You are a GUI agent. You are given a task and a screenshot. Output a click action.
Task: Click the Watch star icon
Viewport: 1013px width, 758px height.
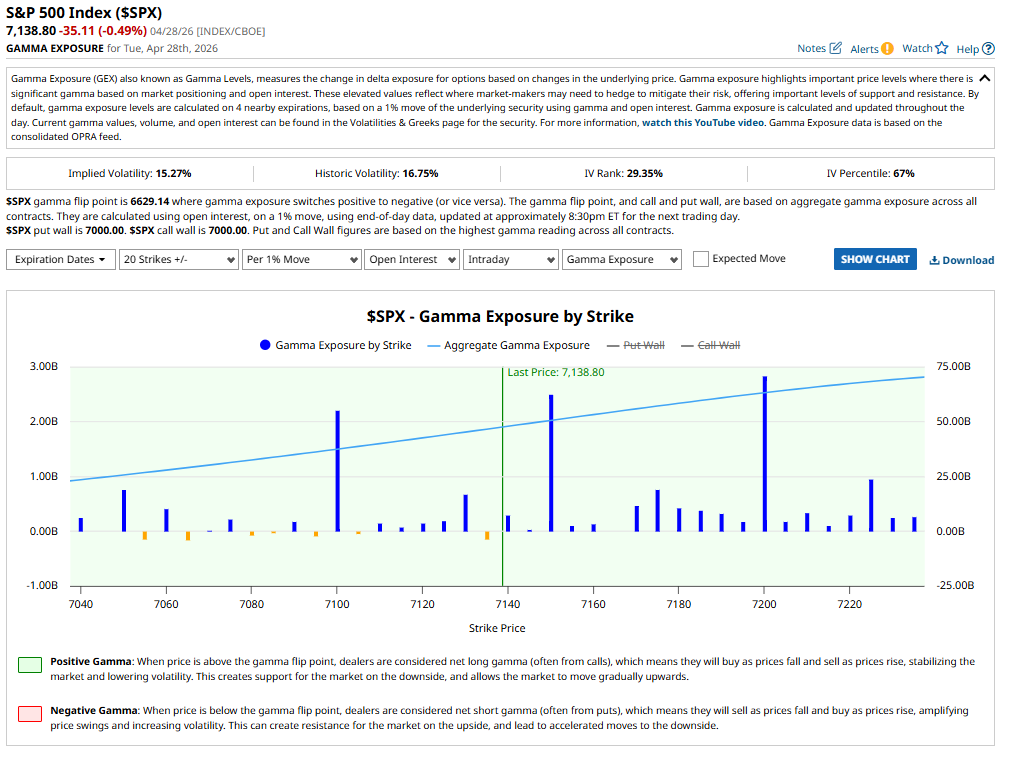[x=941, y=48]
